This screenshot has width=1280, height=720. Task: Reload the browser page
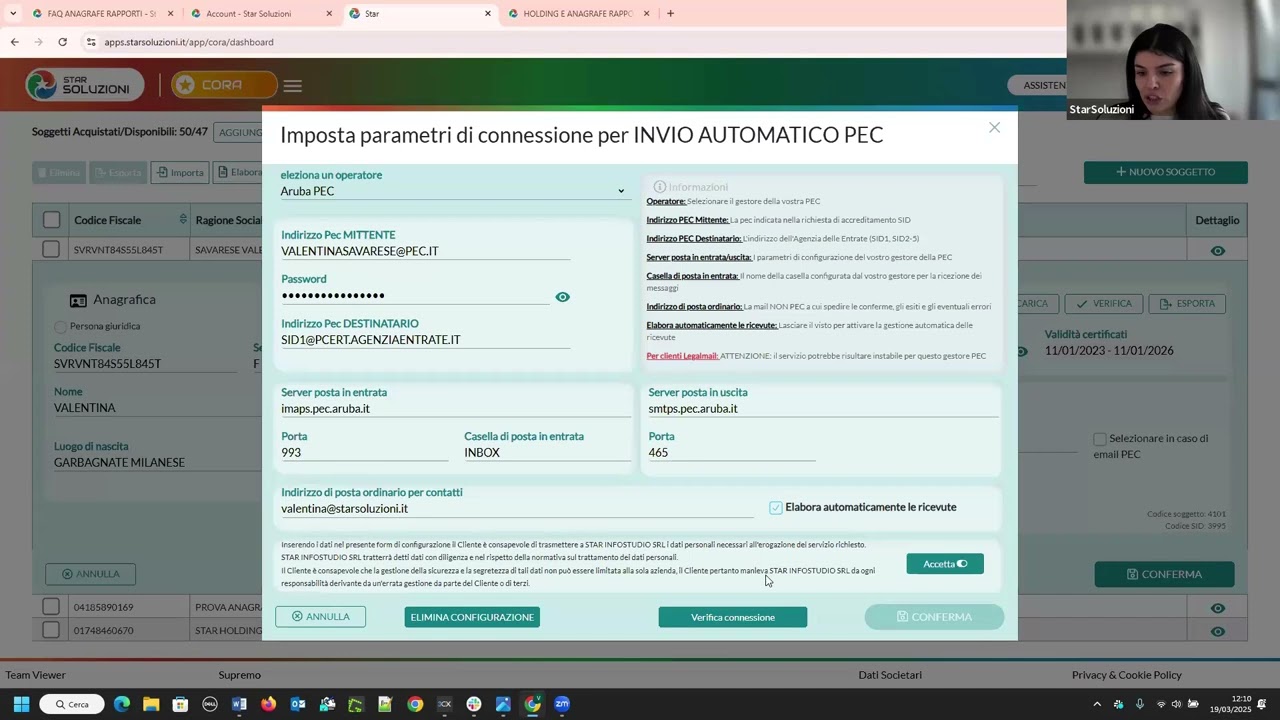click(62, 42)
